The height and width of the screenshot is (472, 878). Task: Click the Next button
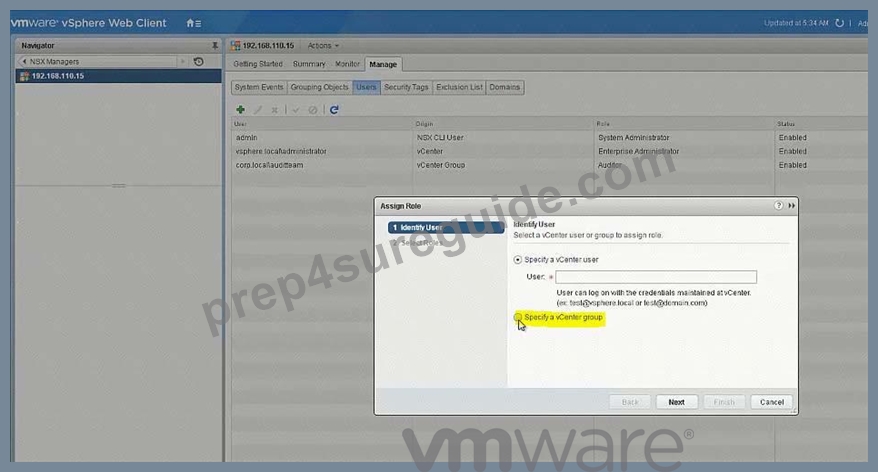(676, 402)
